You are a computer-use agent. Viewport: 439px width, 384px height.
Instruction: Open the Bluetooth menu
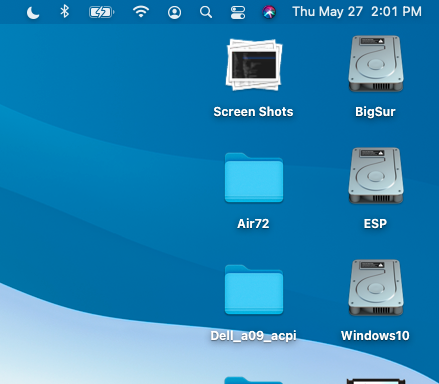tap(65, 12)
